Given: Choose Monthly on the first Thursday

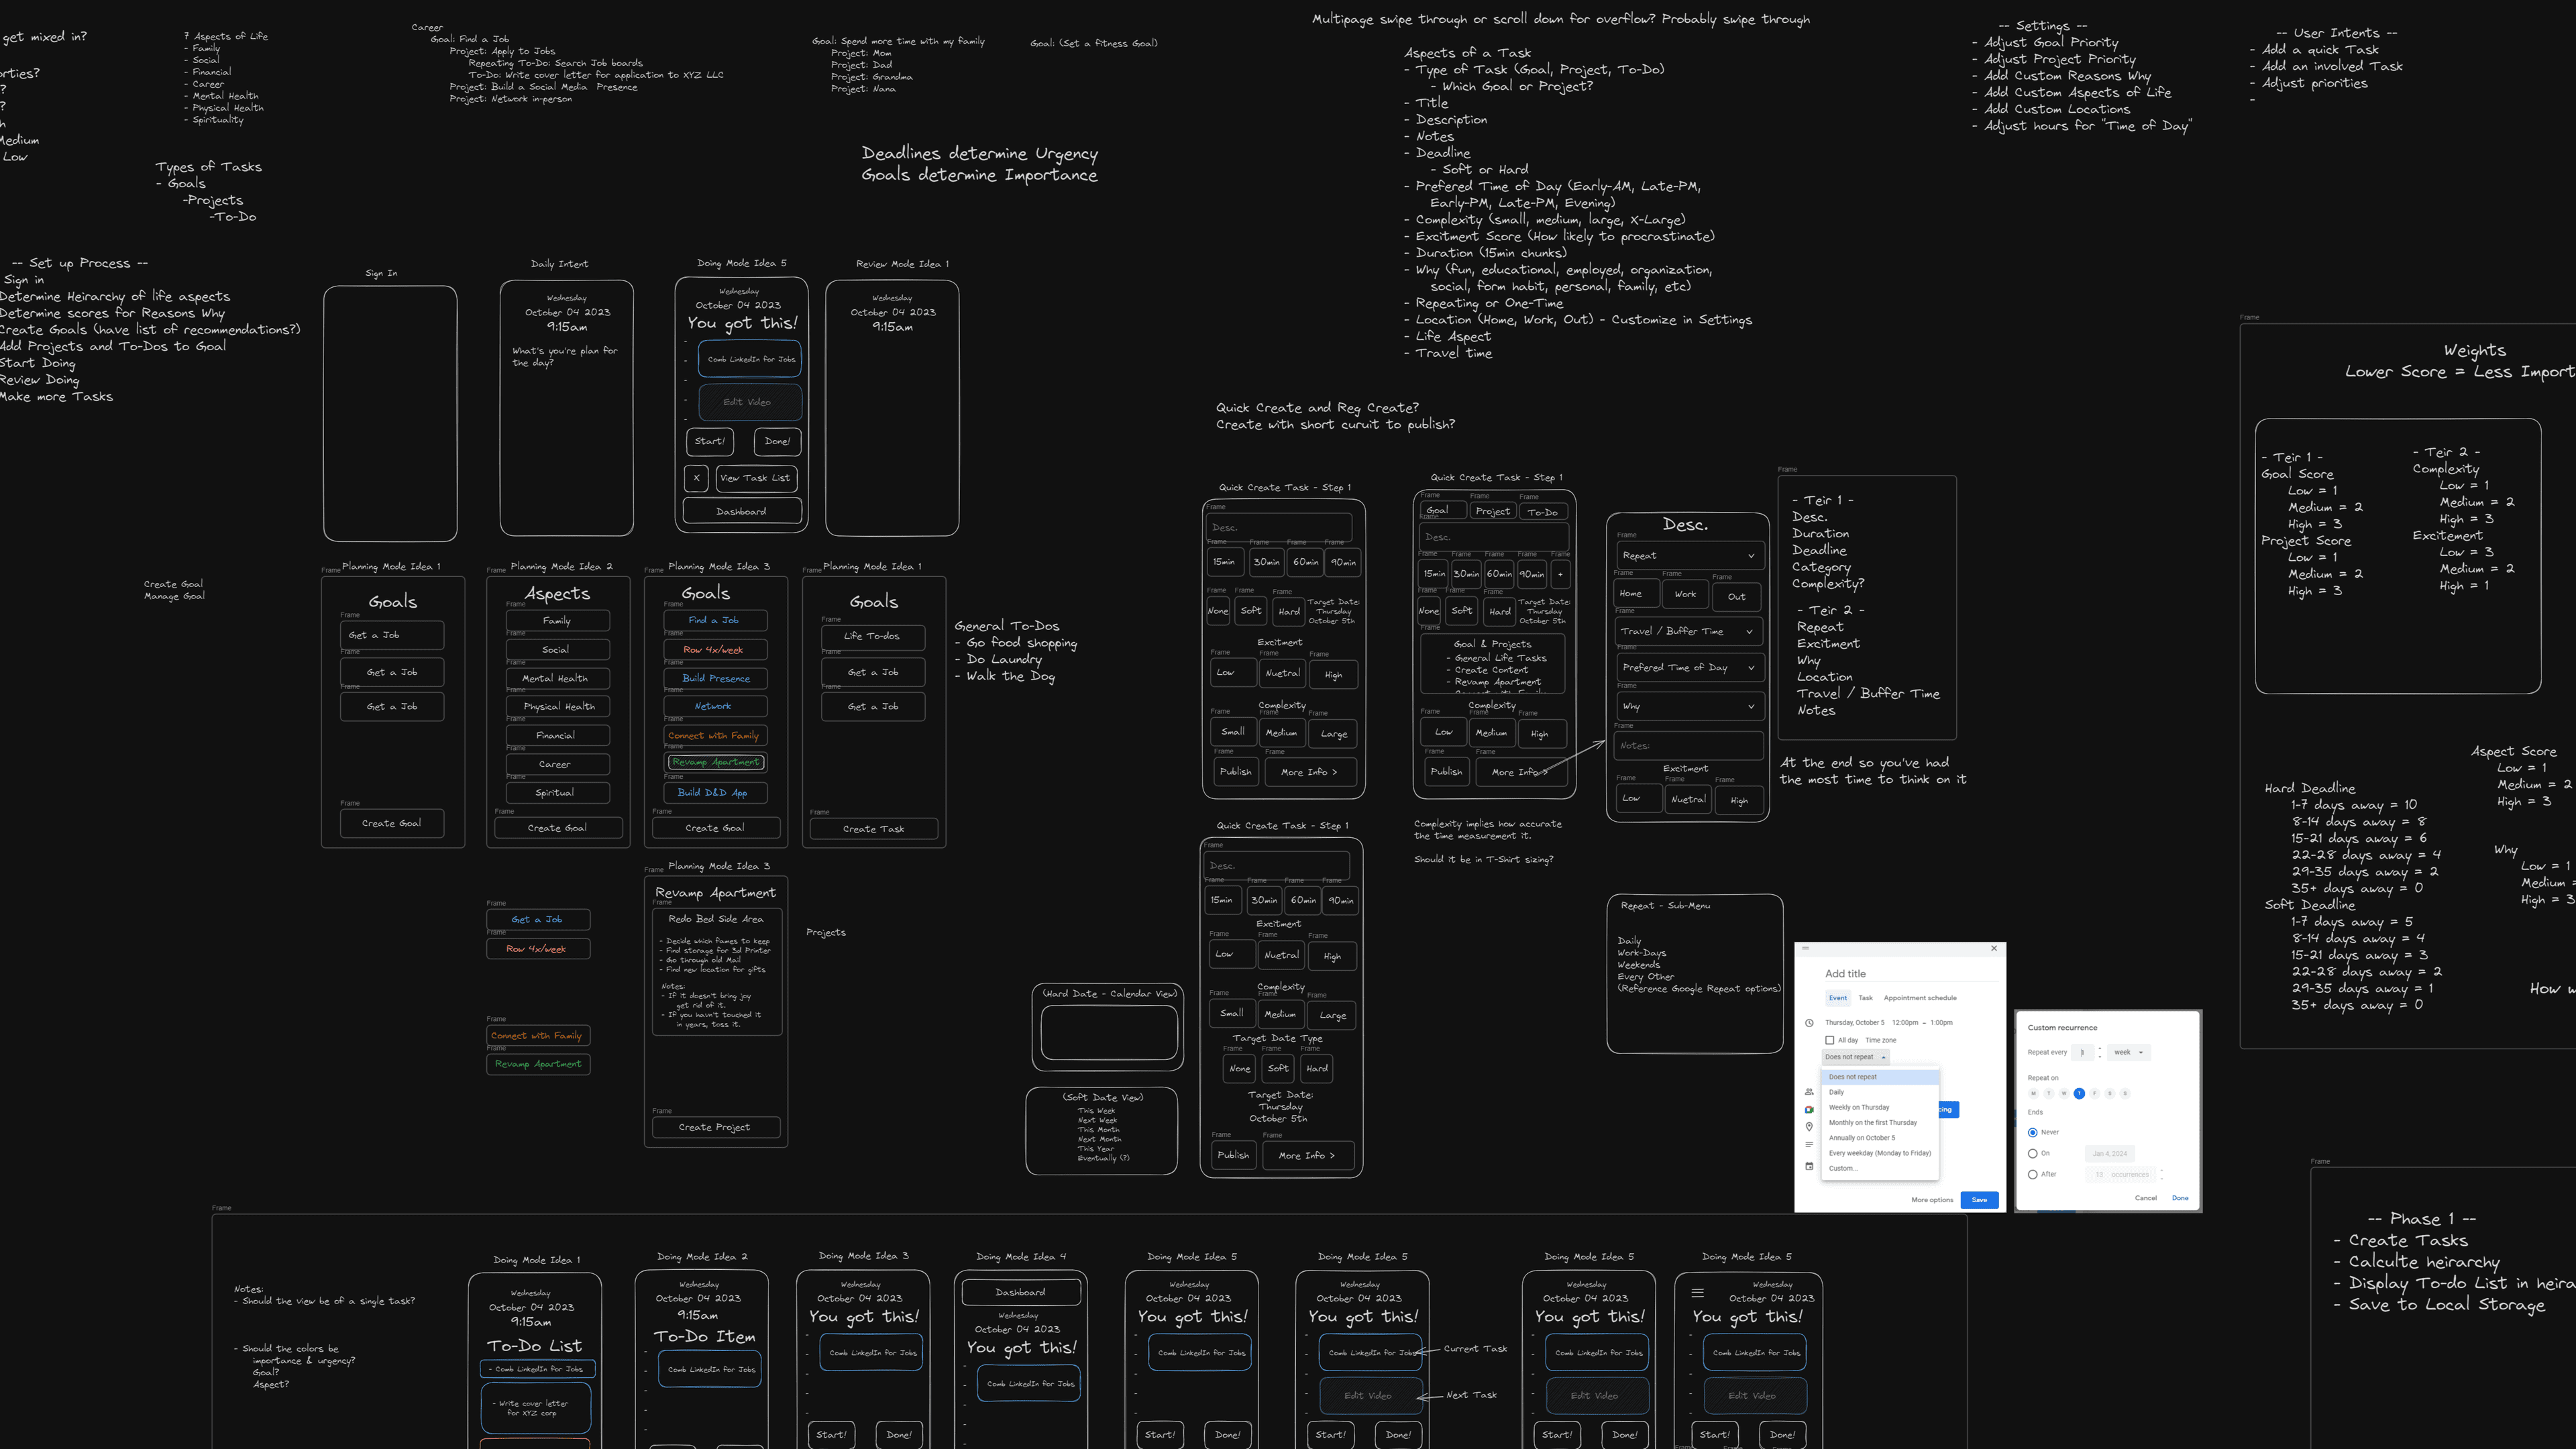Looking at the screenshot, I should [1880, 1123].
